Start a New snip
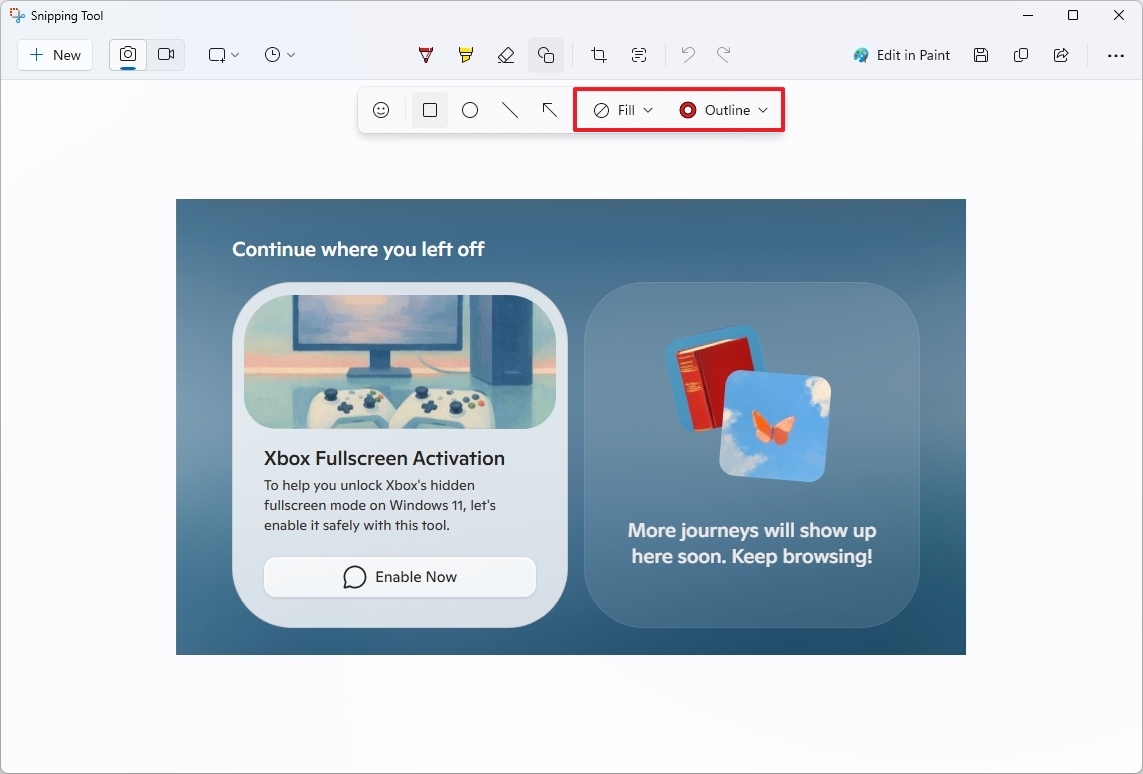This screenshot has width=1143, height=774. coord(54,55)
